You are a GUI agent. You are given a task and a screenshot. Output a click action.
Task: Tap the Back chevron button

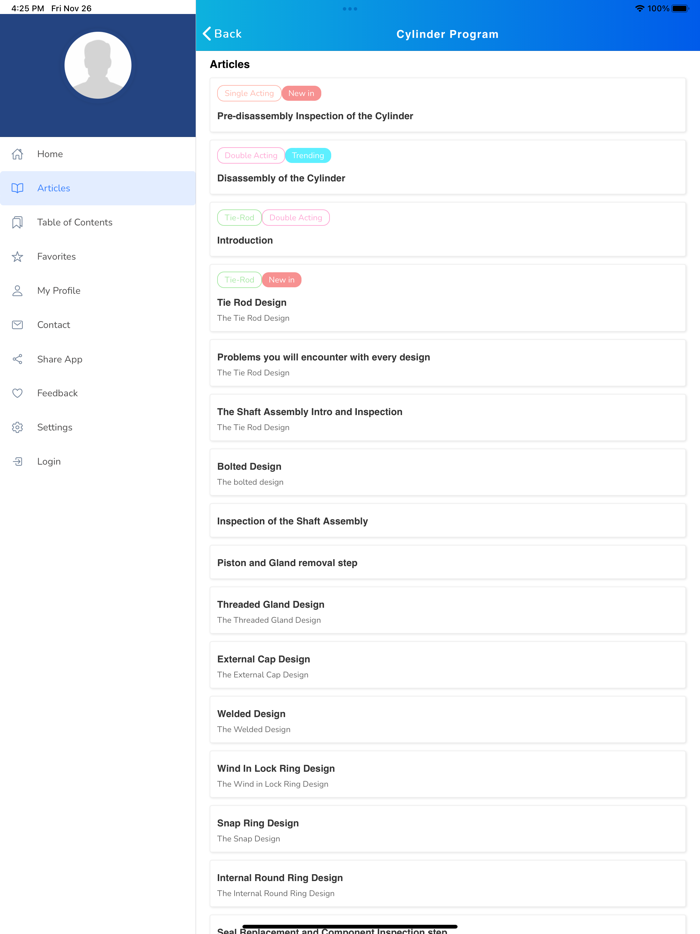[222, 34]
